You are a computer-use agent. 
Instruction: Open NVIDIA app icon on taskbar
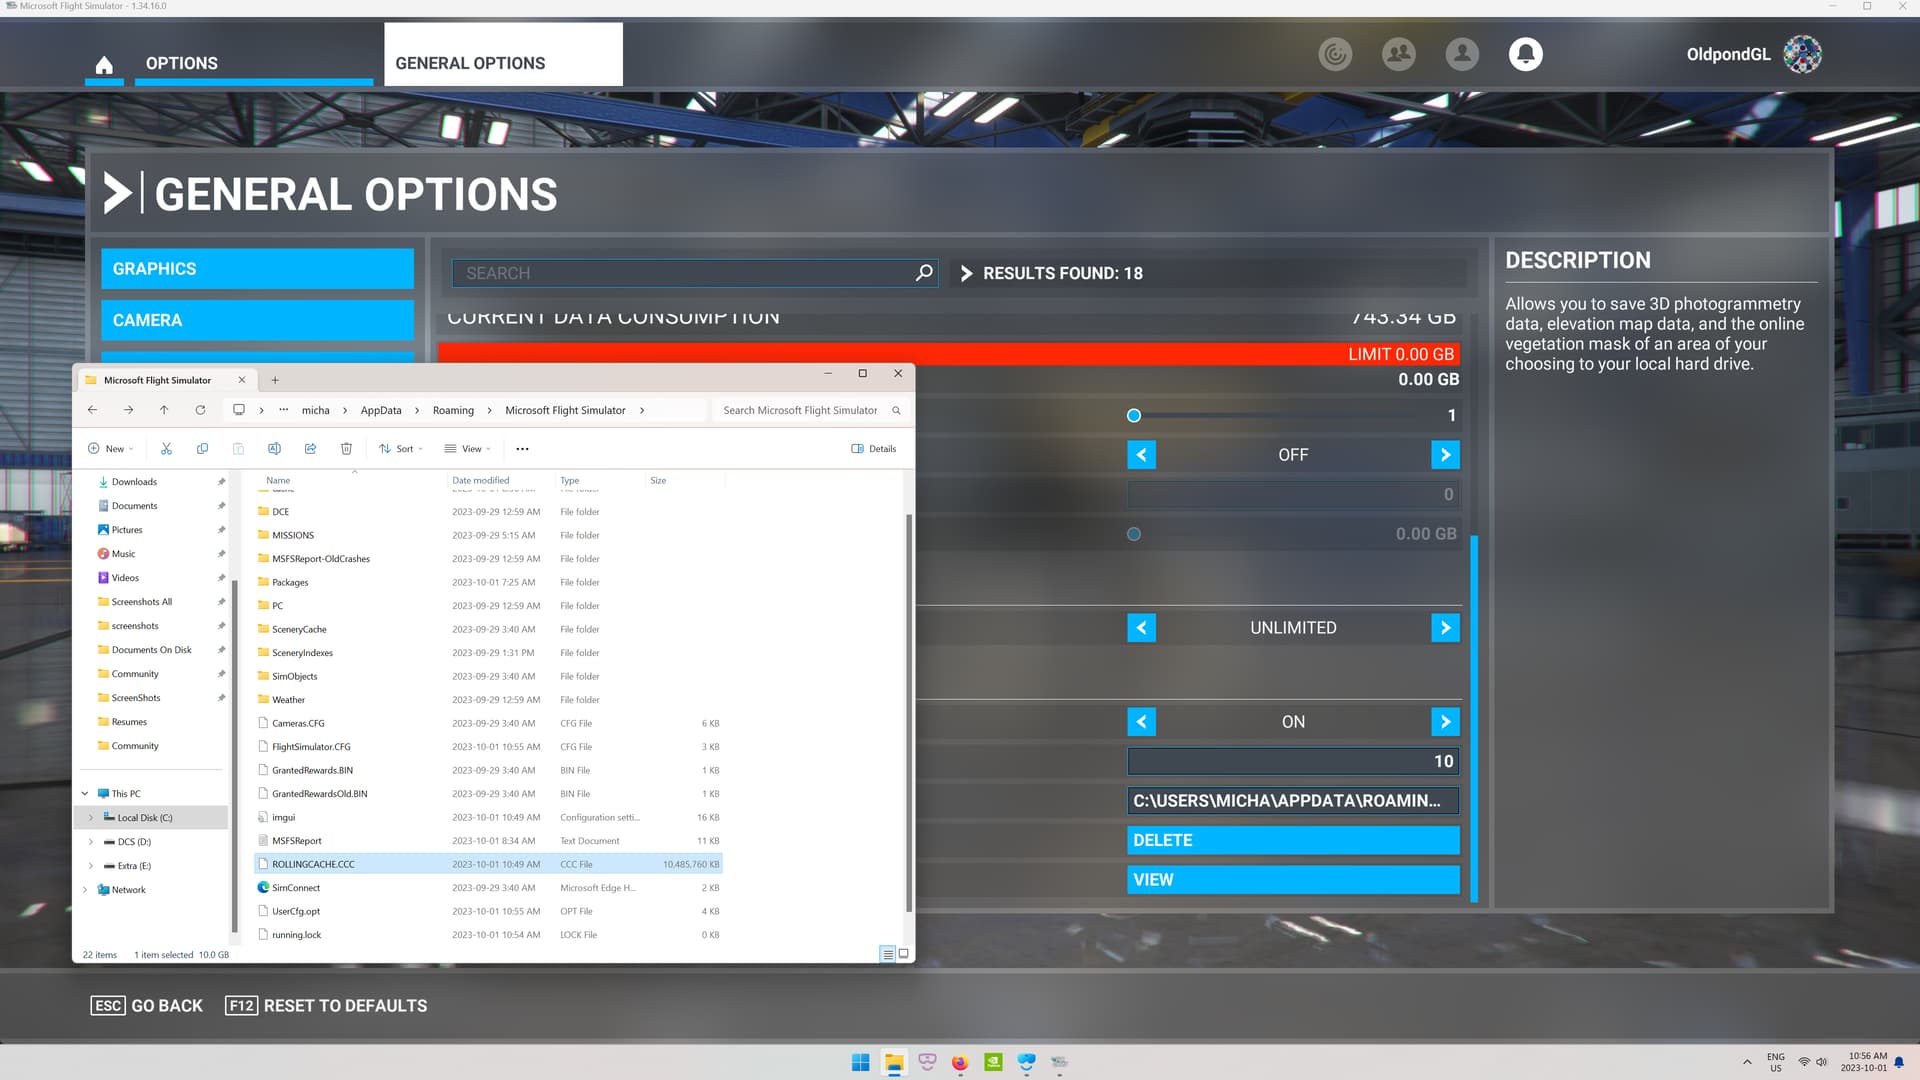click(993, 1062)
